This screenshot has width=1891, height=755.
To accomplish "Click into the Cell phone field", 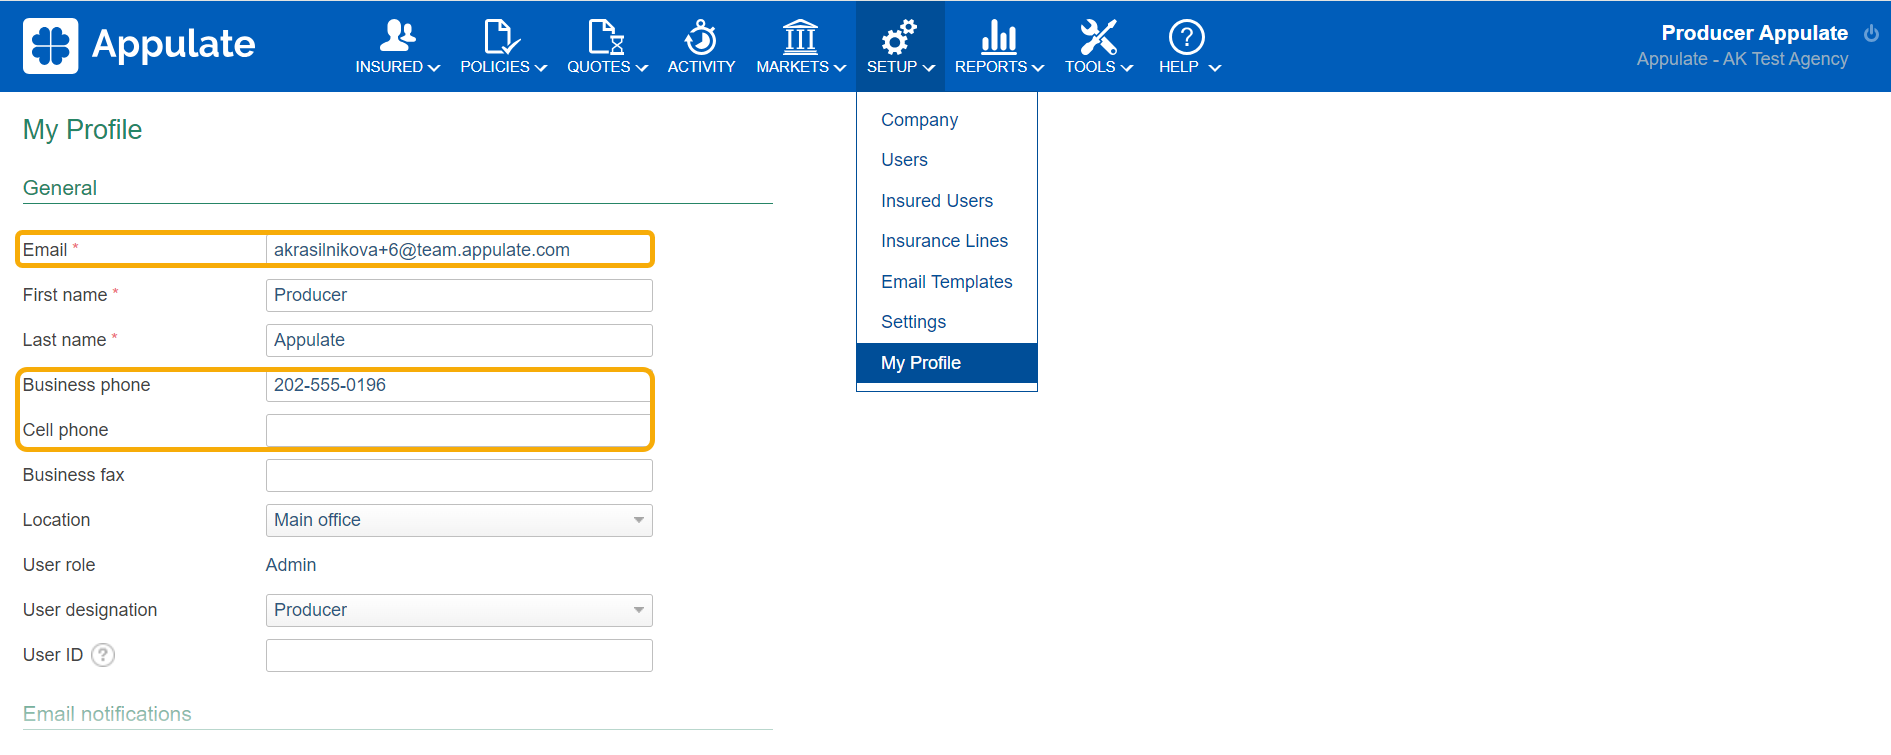I will coord(459,430).
